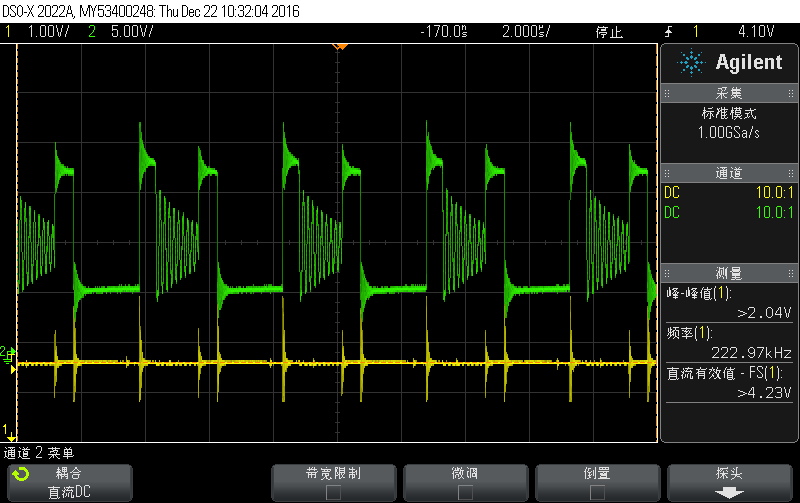The image size is (800, 503).
Task: Click the DSO-X 2022A title text
Action: pyautogui.click(x=38, y=11)
